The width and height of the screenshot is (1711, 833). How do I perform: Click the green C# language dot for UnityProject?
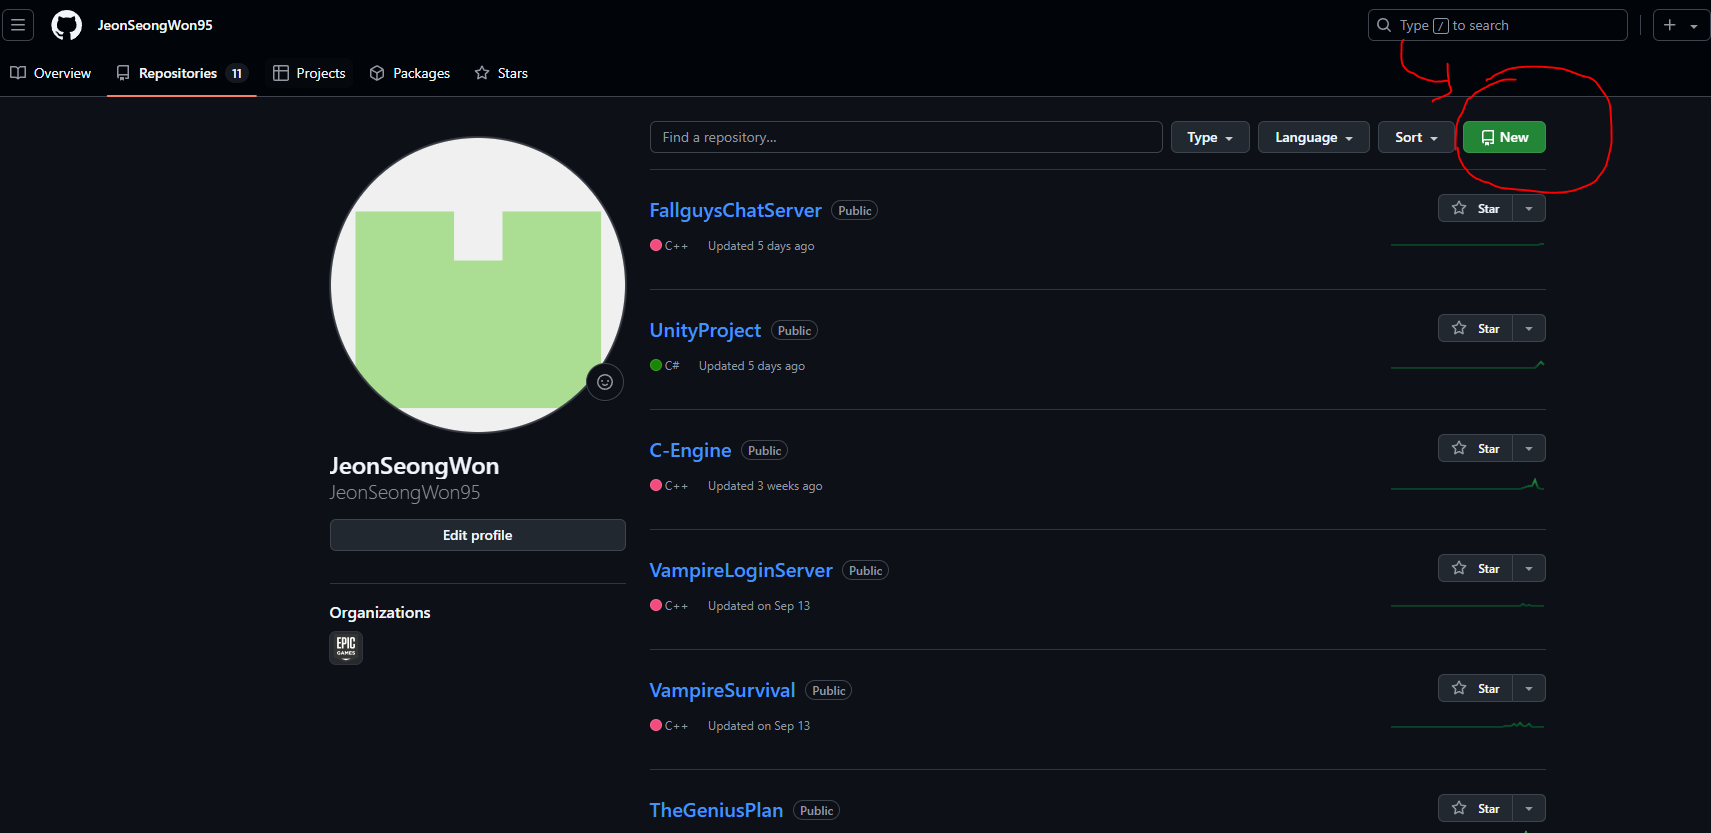point(656,365)
